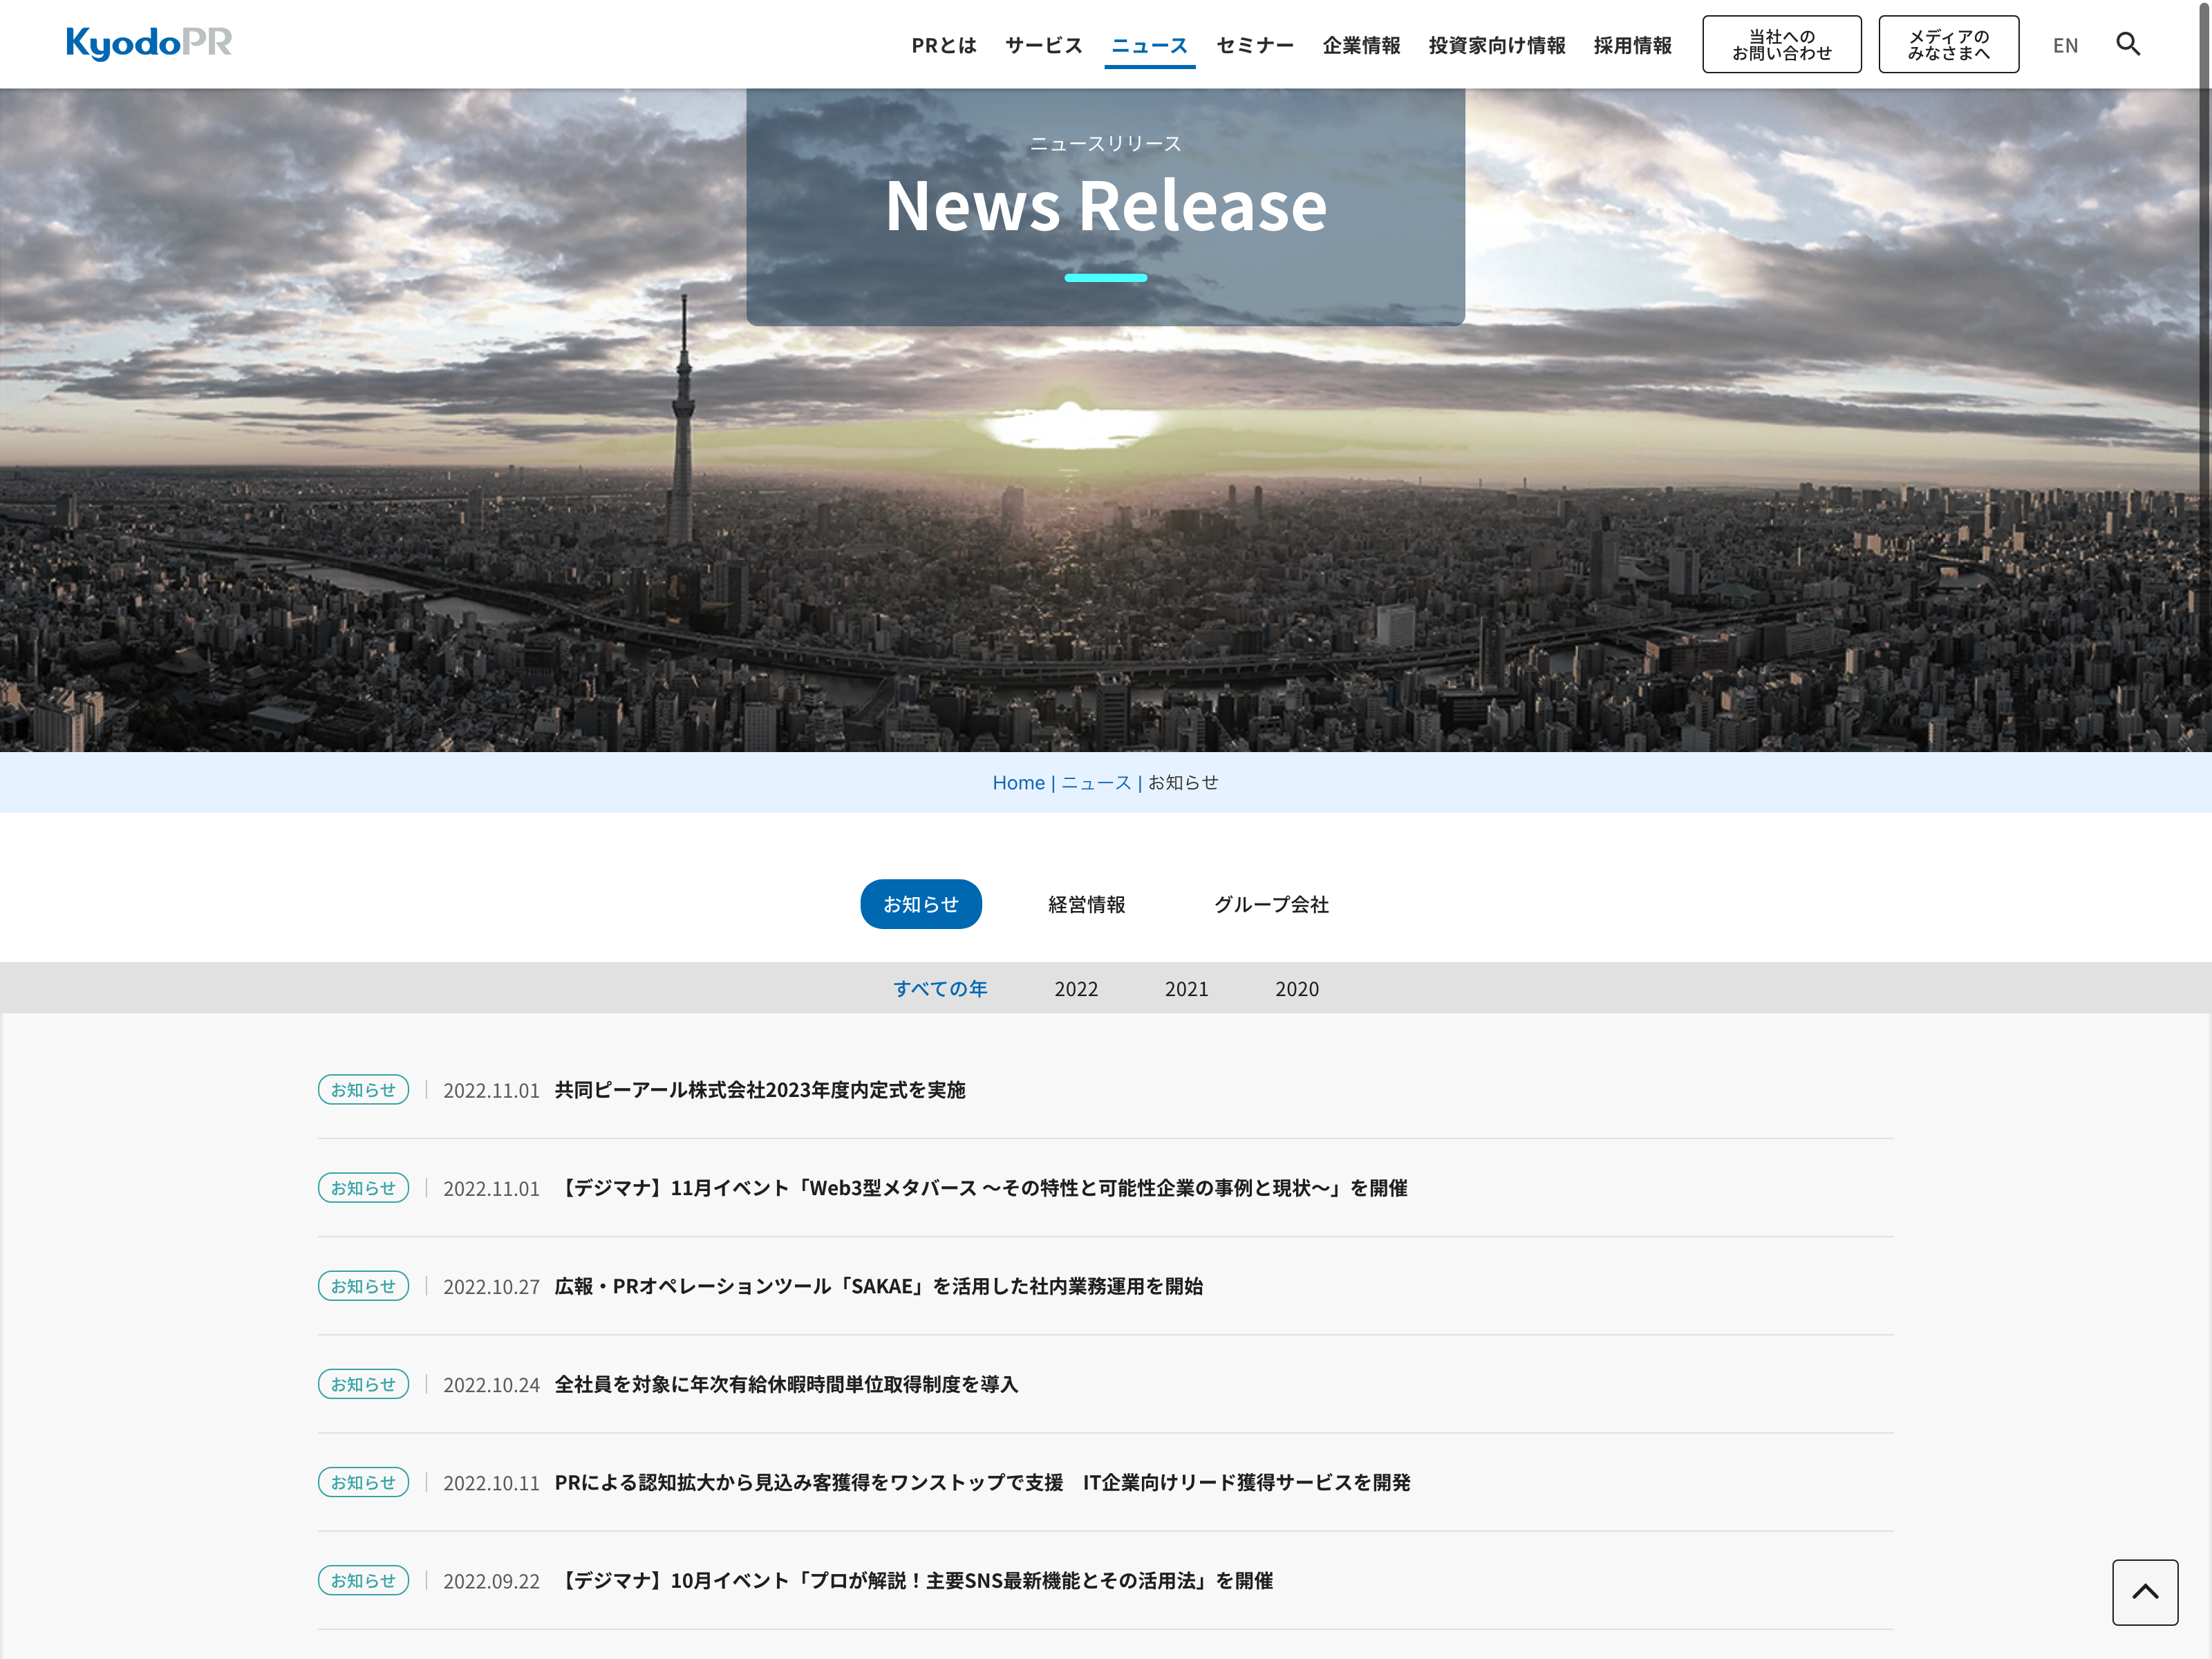
Task: Filter news by year 2022
Action: 1075,988
